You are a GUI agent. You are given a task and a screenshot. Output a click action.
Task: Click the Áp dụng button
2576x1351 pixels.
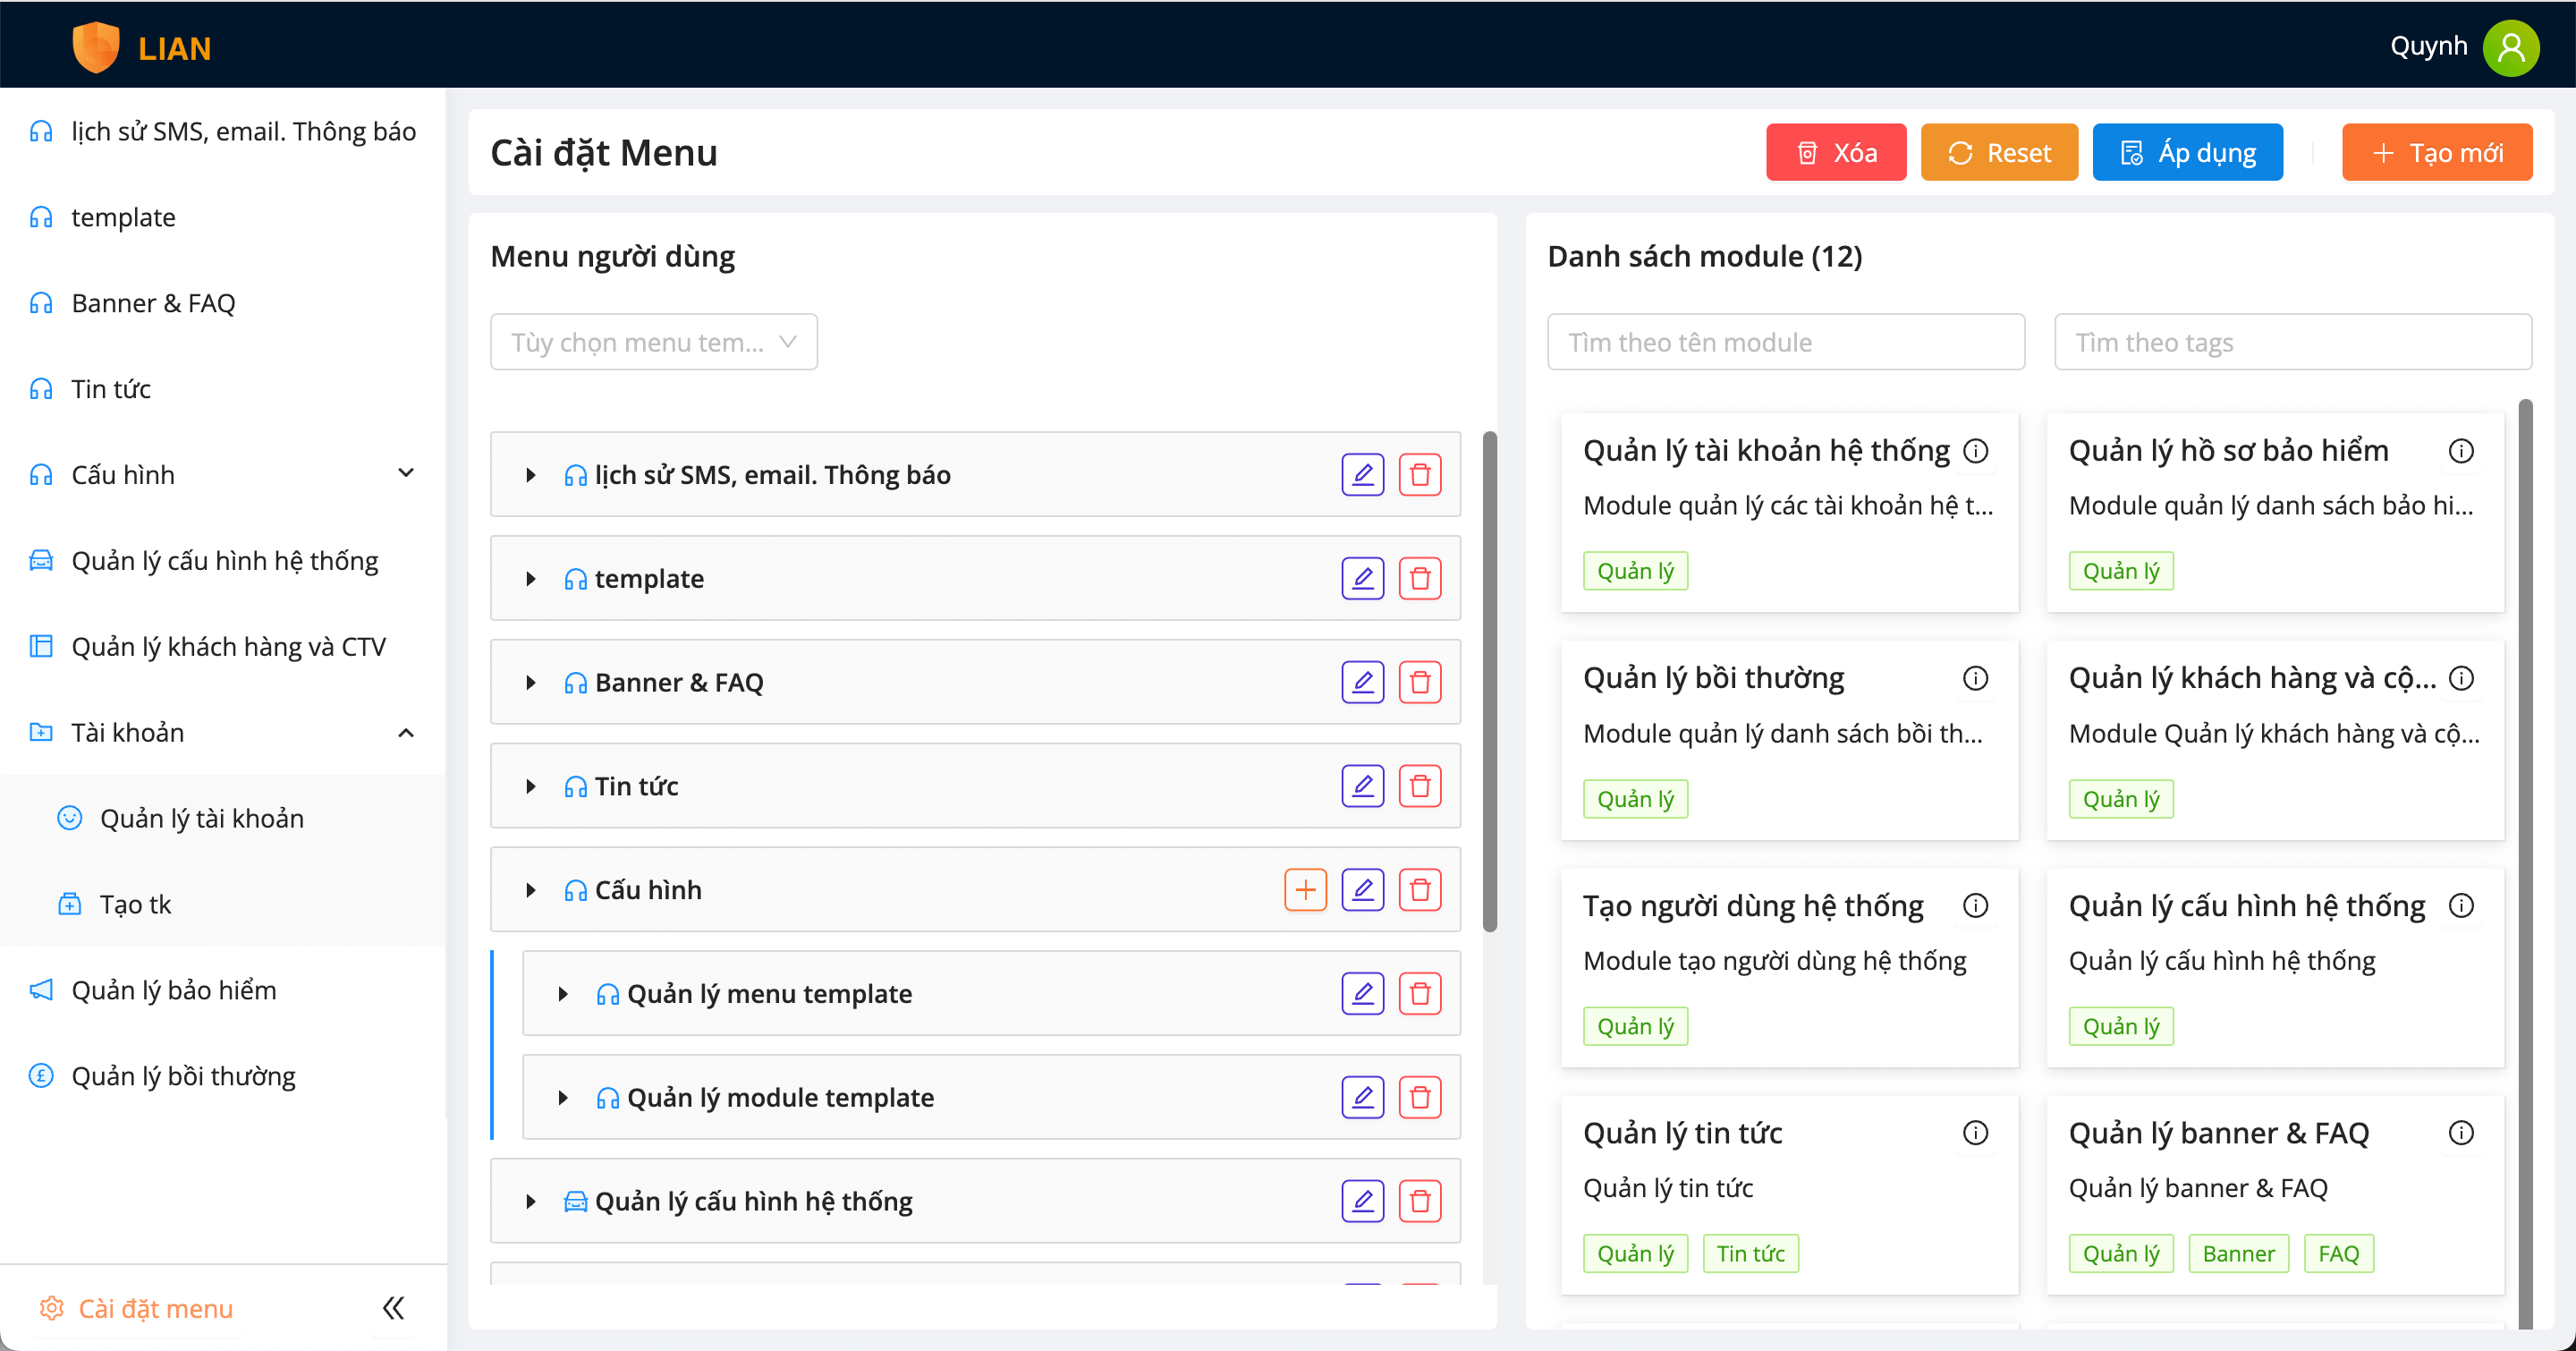pos(2187,153)
